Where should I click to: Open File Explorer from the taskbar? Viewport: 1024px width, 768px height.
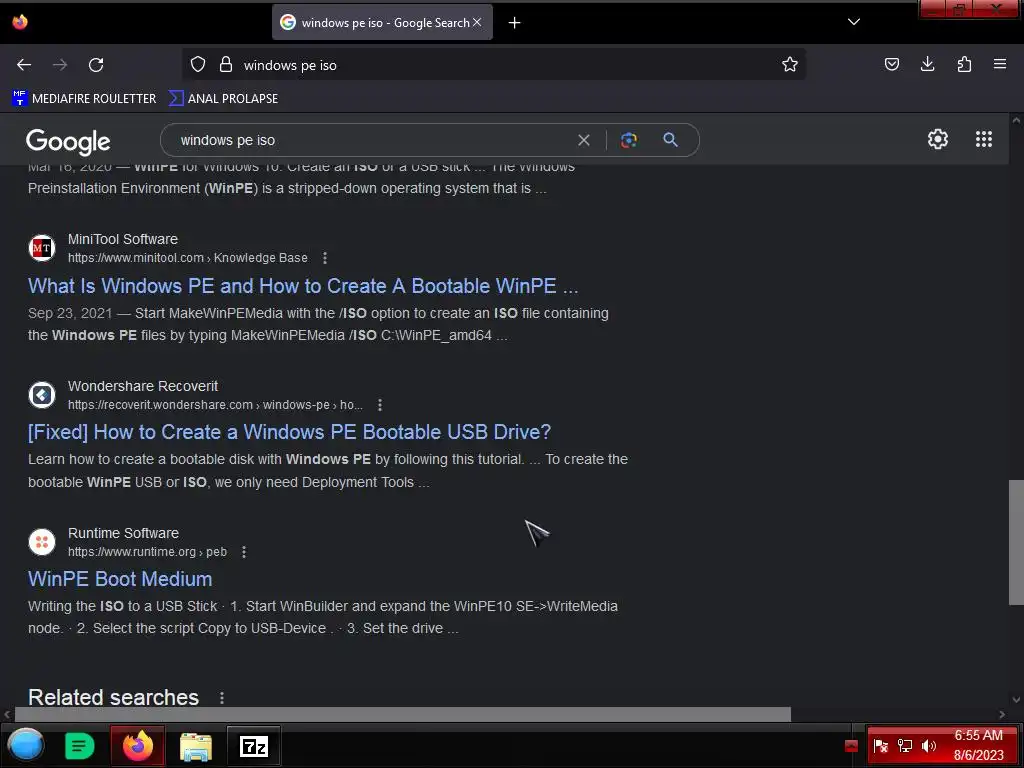click(x=196, y=746)
